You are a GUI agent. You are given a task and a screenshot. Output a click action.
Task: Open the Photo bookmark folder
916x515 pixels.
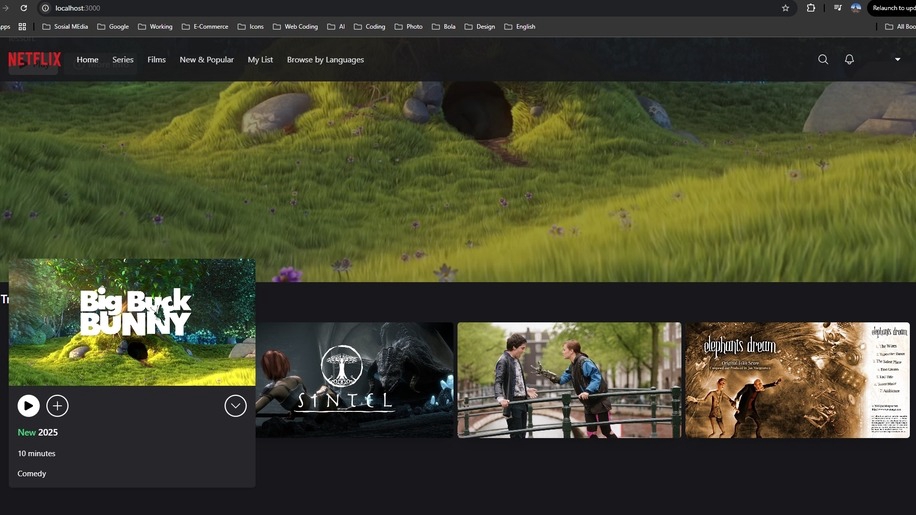408,27
